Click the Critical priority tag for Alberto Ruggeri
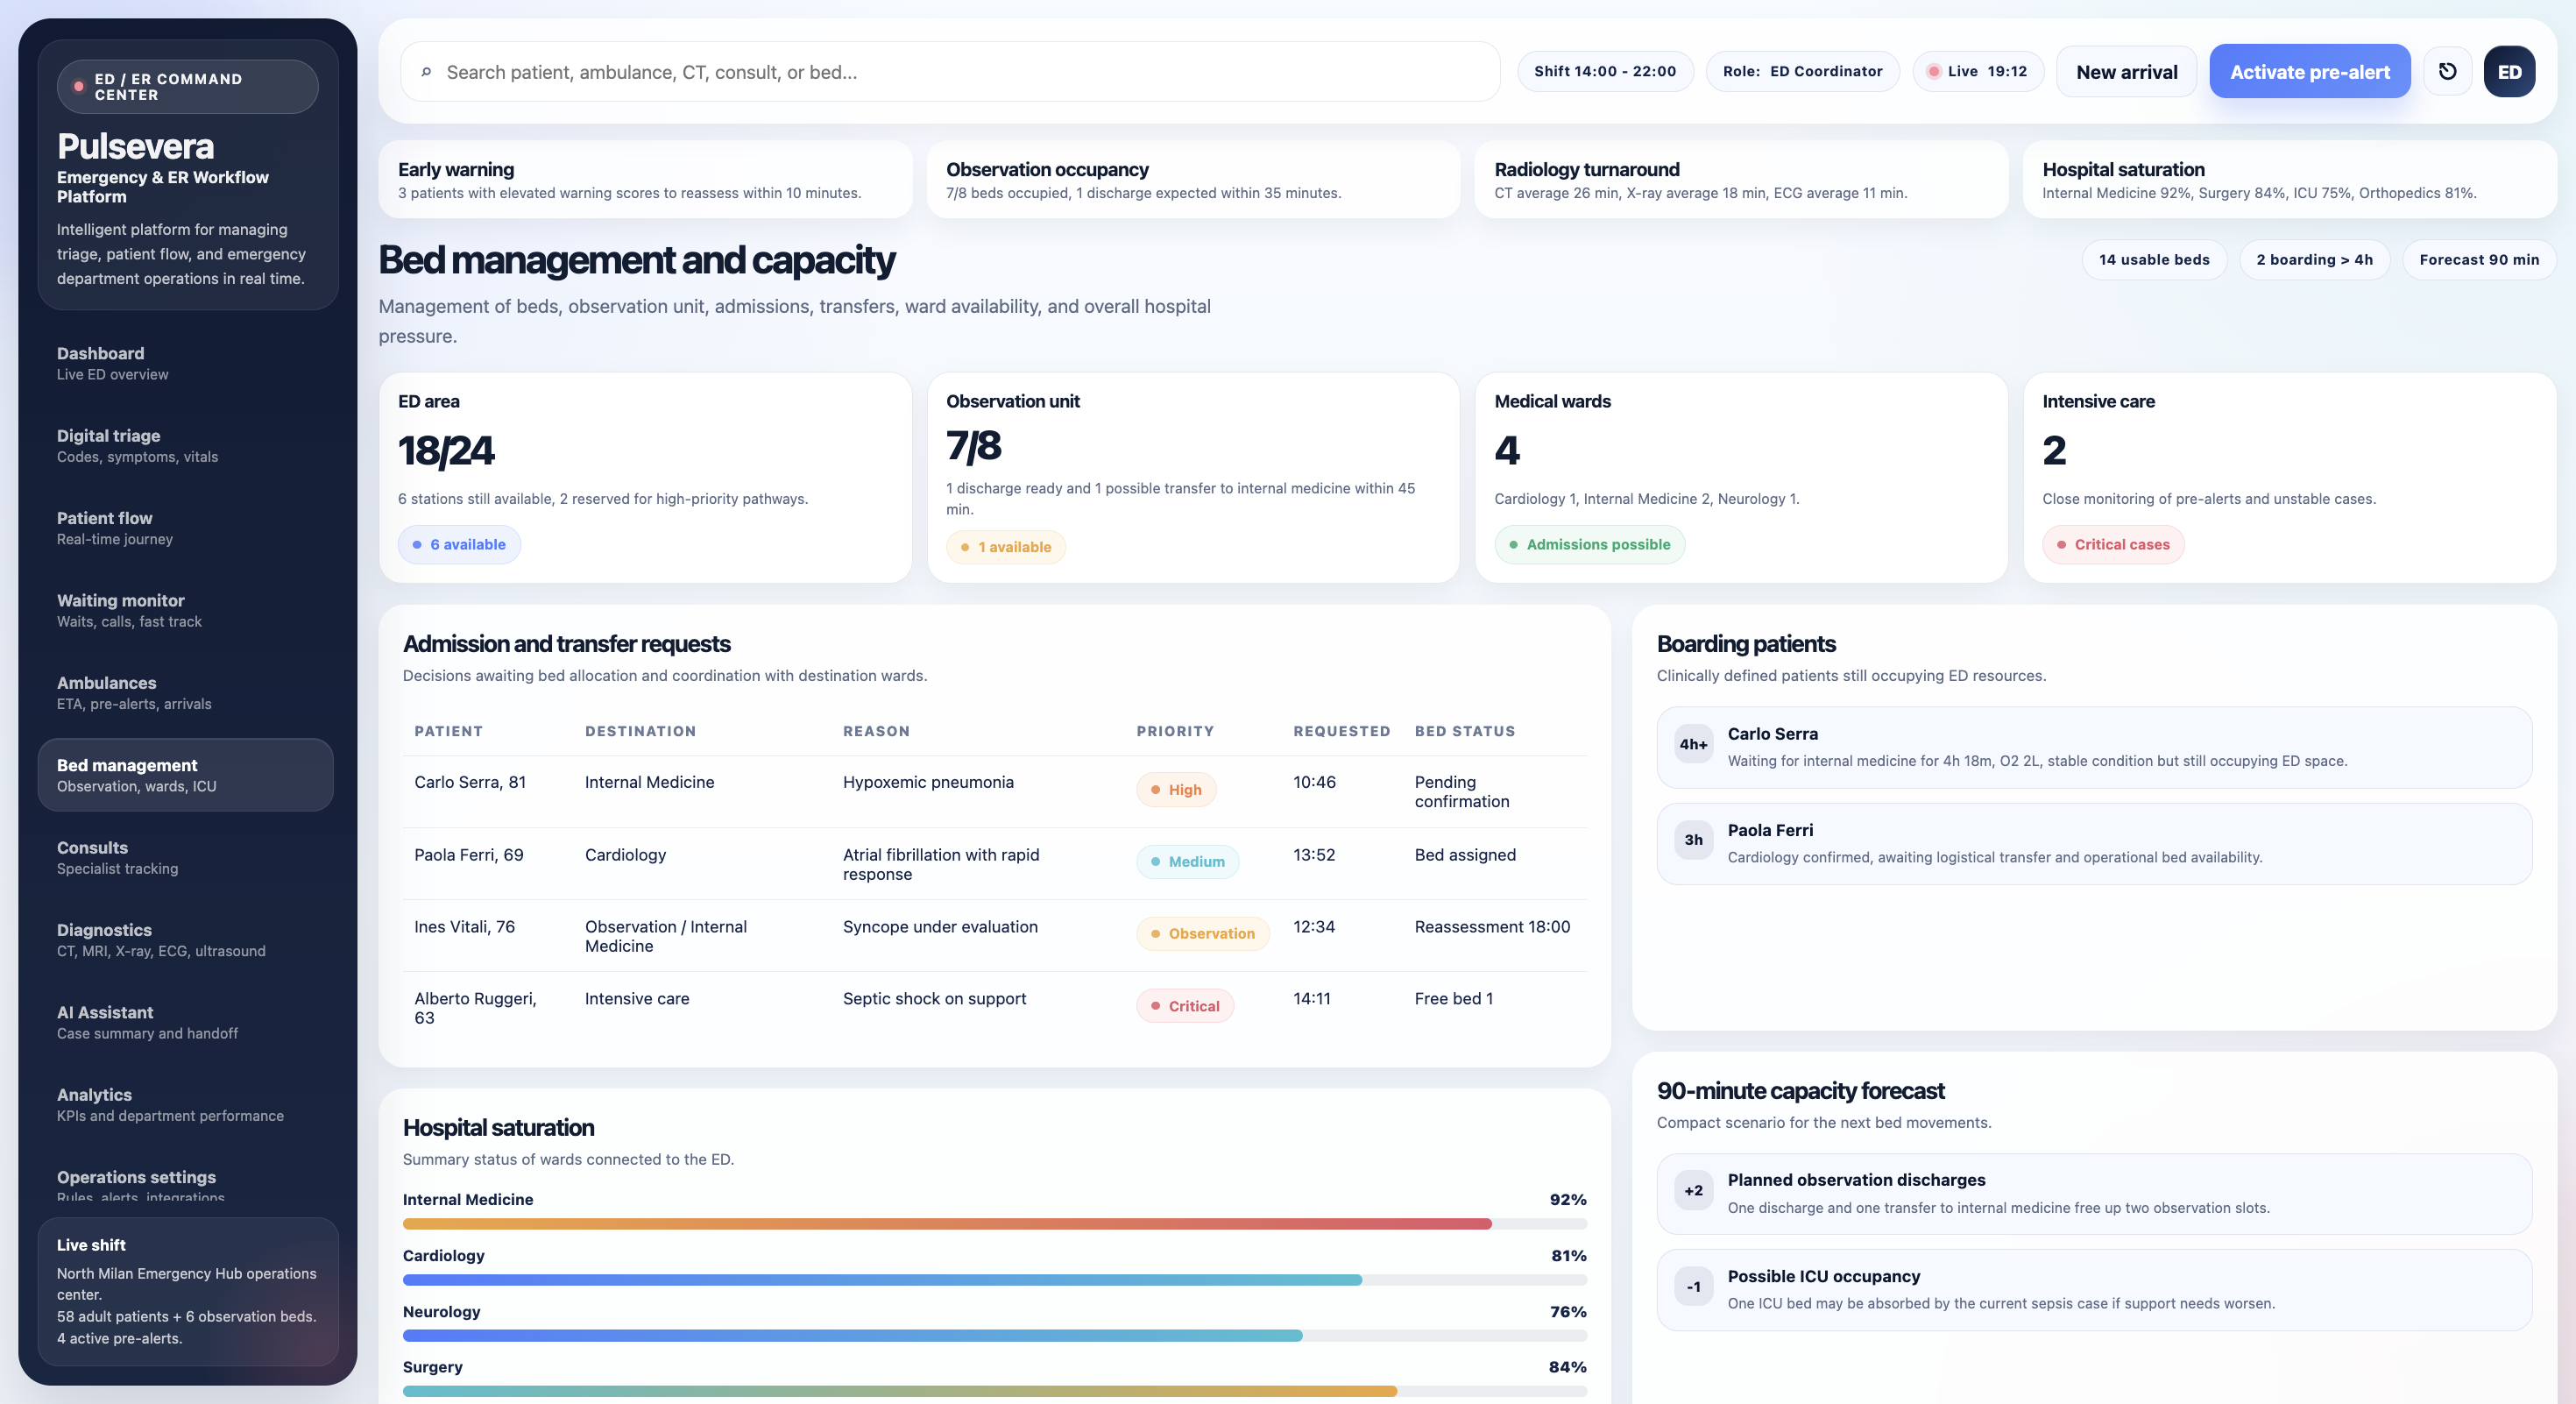This screenshot has width=2576, height=1404. pyautogui.click(x=1184, y=1006)
